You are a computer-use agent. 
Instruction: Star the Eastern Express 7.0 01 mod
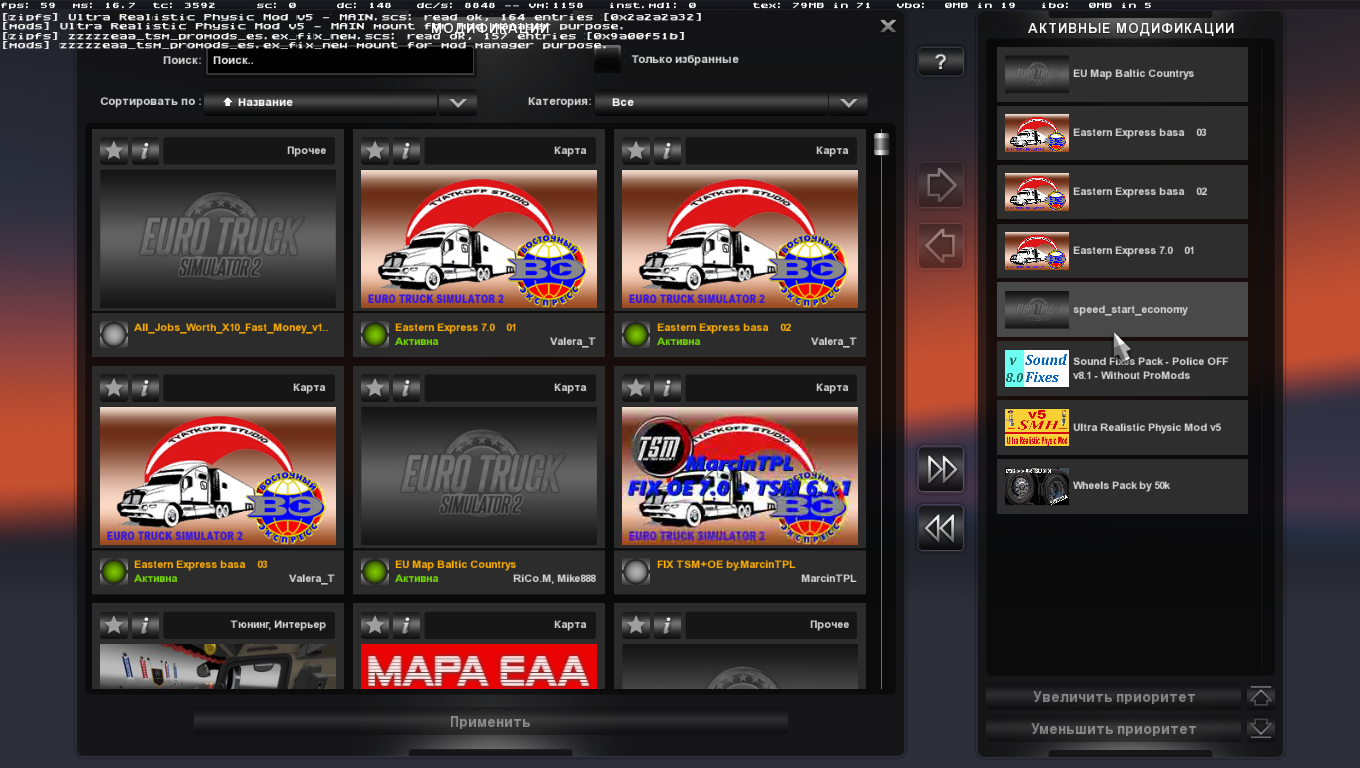pyautogui.click(x=375, y=151)
